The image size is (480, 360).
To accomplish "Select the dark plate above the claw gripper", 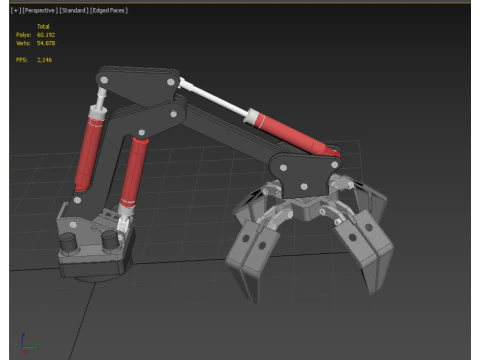I will click(x=304, y=176).
